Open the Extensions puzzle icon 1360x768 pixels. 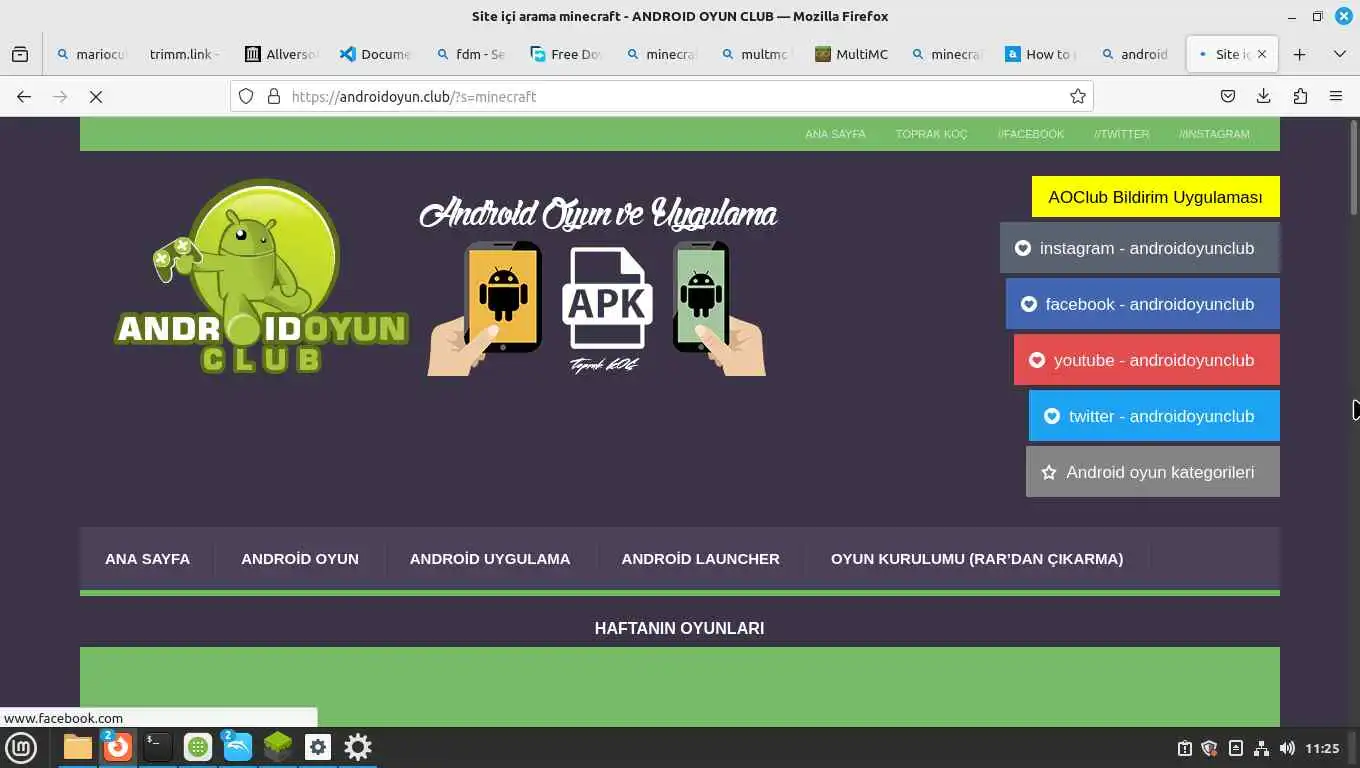pos(1300,96)
